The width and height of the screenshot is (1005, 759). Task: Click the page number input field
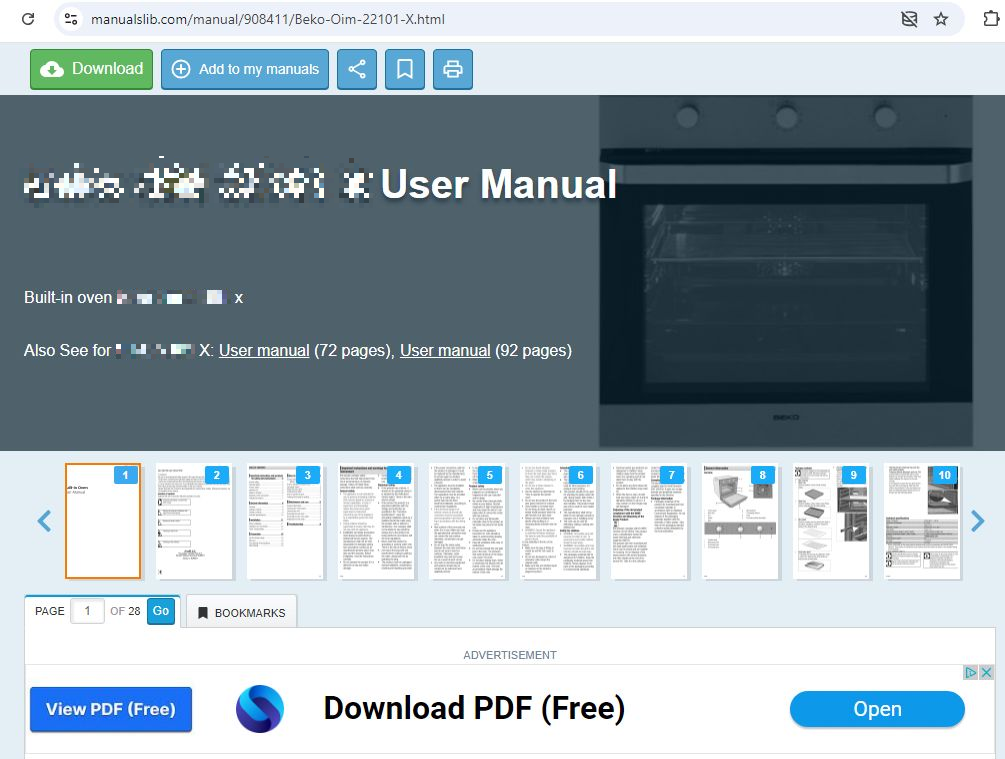(87, 611)
